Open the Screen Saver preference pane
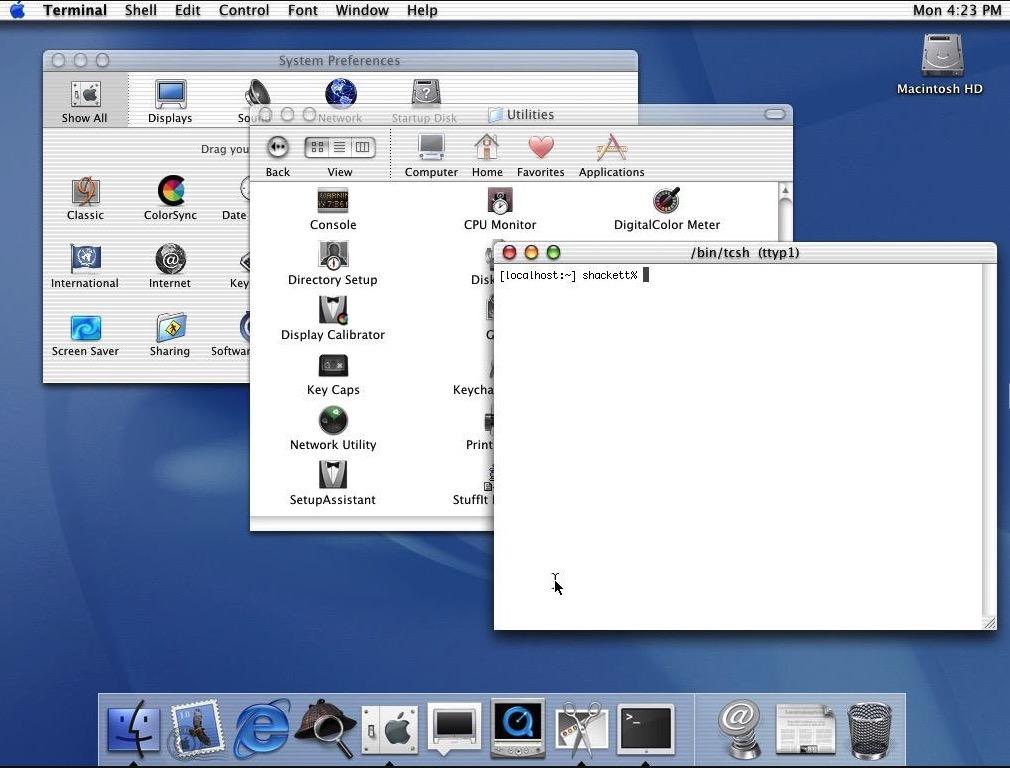The image size is (1010, 768). (85, 335)
